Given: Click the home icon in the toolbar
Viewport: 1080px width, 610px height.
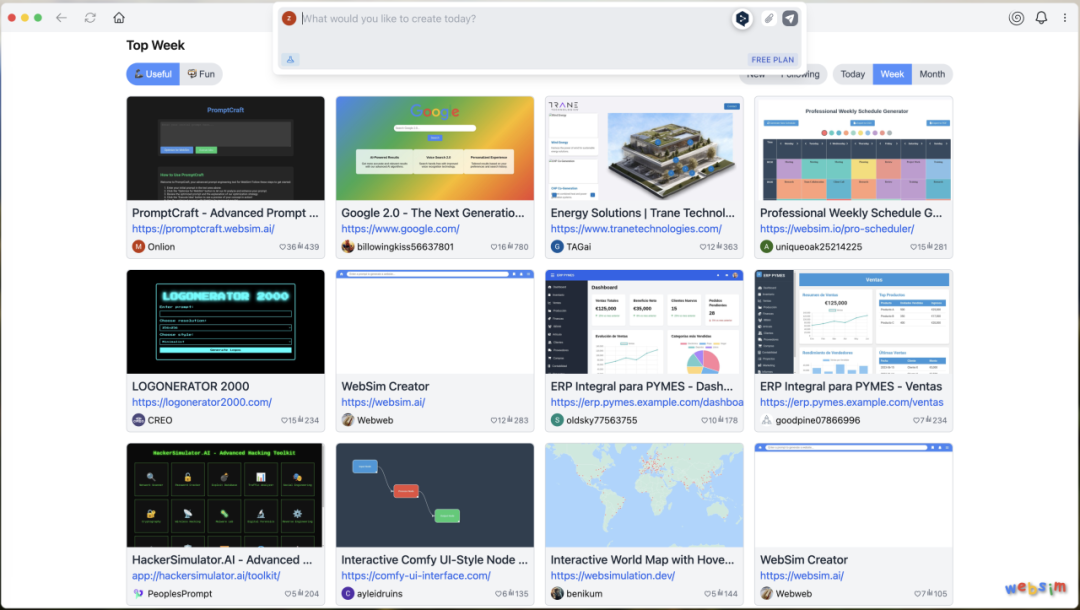Looking at the screenshot, I should pyautogui.click(x=119, y=18).
